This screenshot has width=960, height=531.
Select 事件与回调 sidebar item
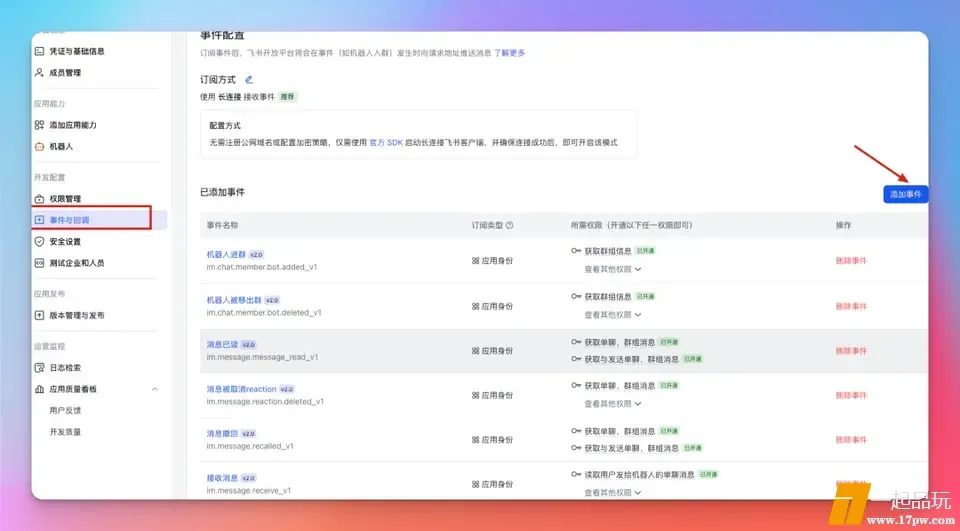click(99, 220)
